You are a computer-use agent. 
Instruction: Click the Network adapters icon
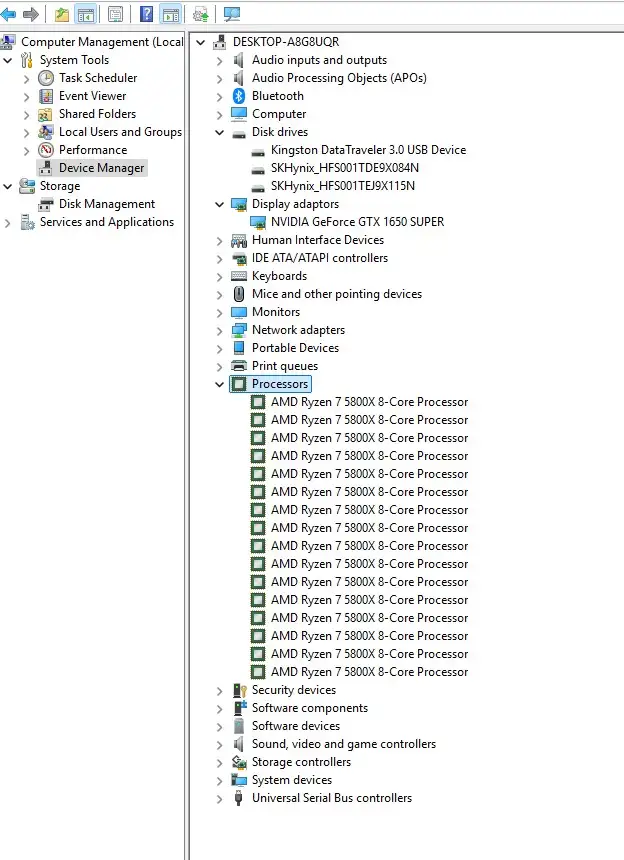tap(239, 330)
